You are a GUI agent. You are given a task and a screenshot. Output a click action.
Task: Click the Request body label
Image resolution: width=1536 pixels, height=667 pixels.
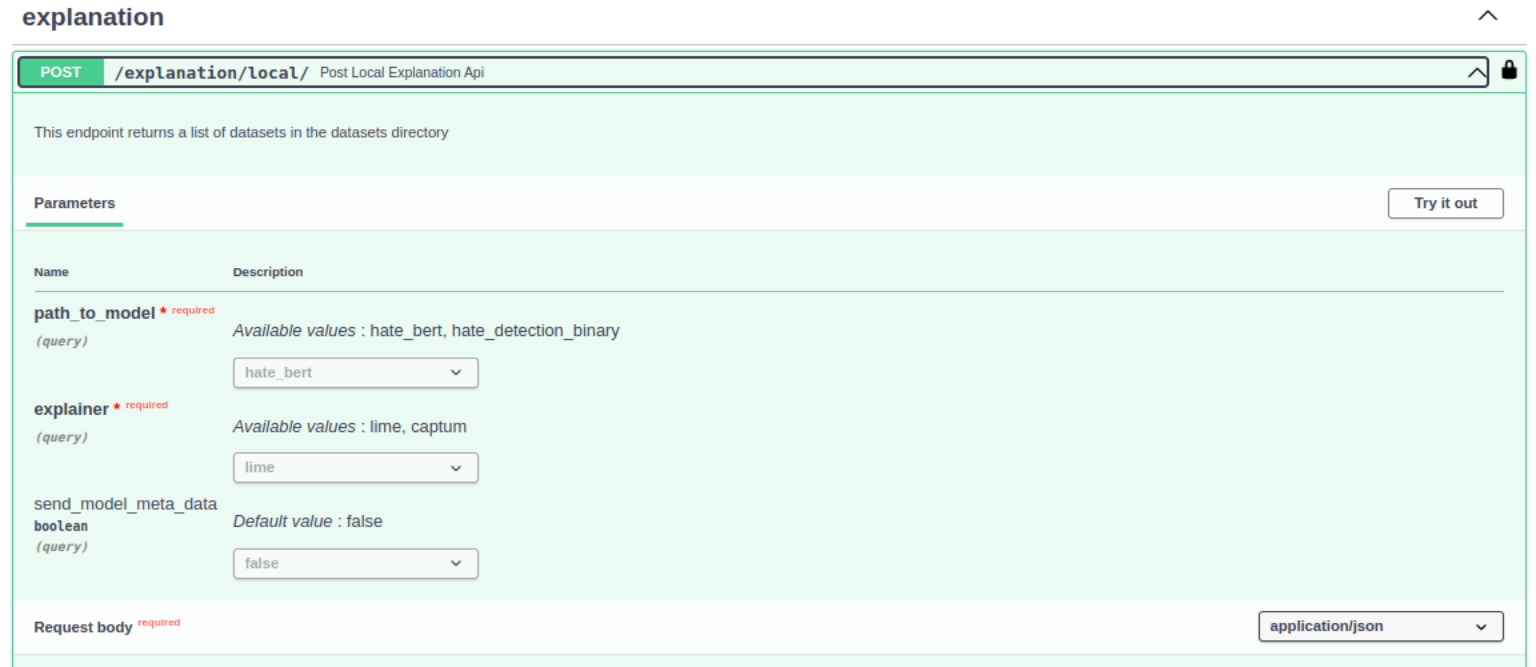(83, 627)
